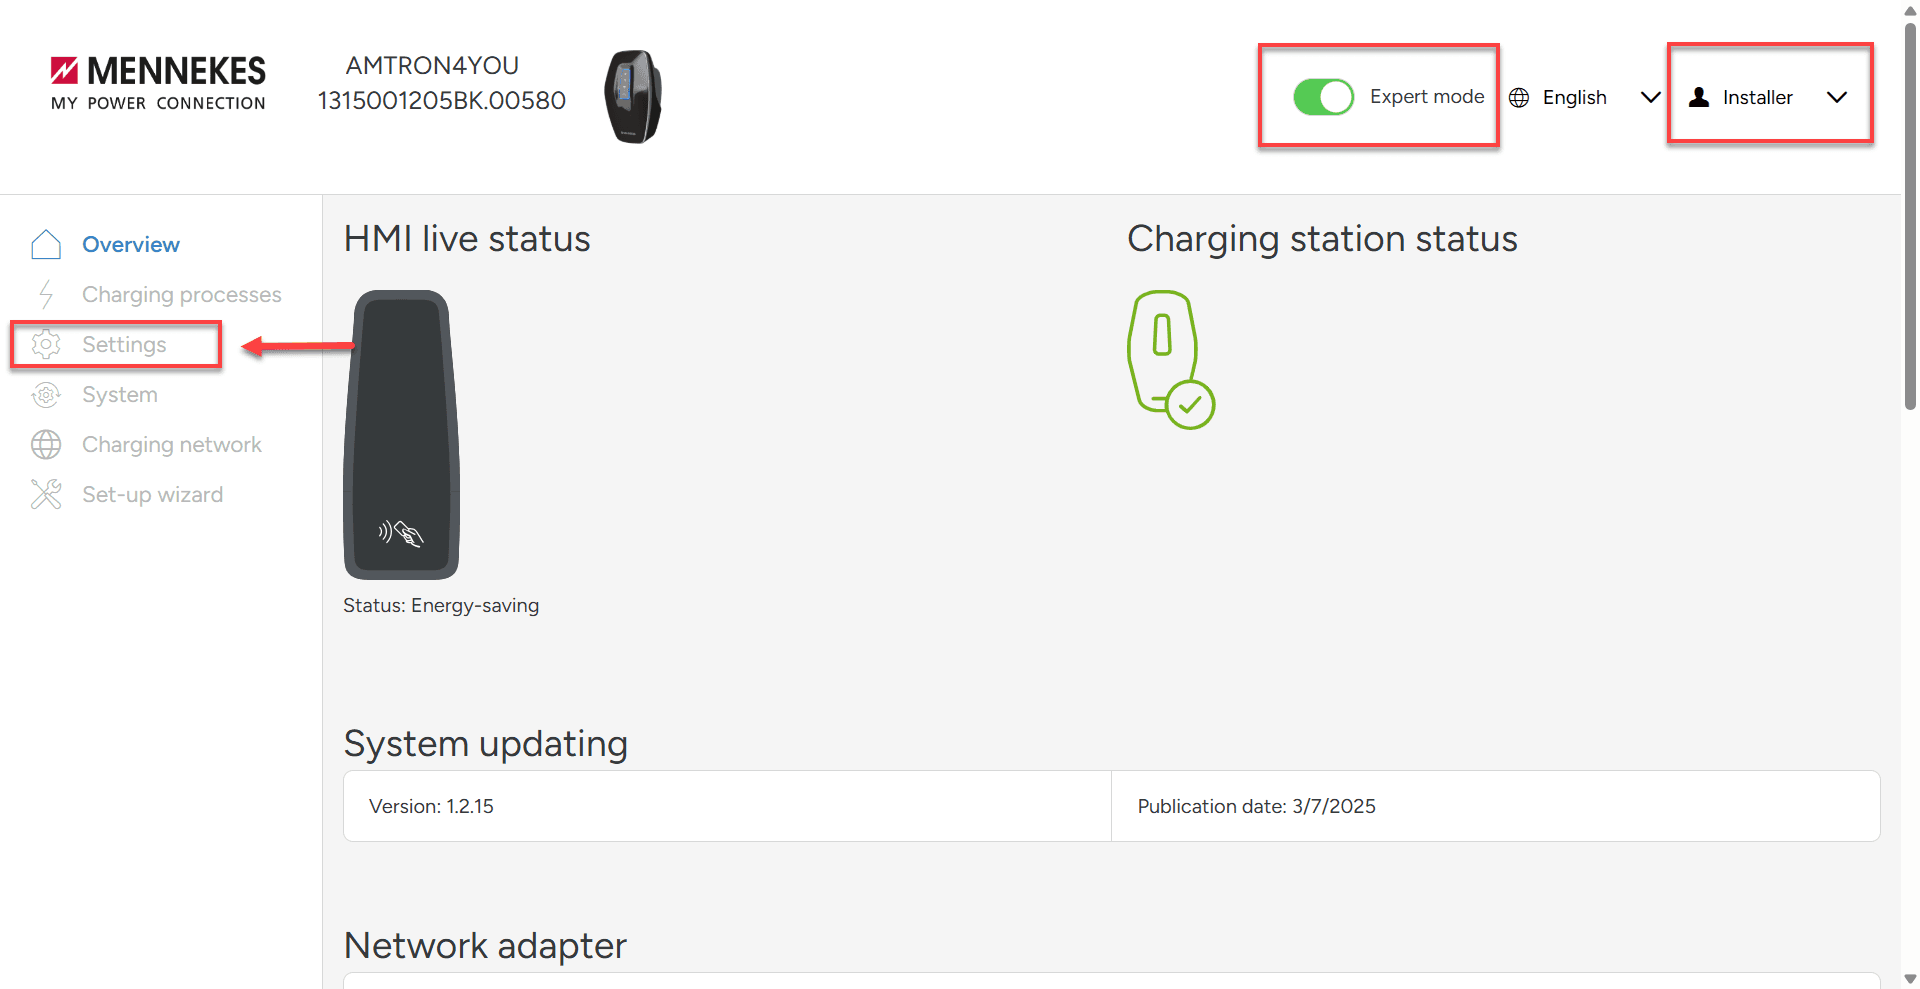Click the language globe icon
Screen dimensions: 1920x989
(1519, 98)
